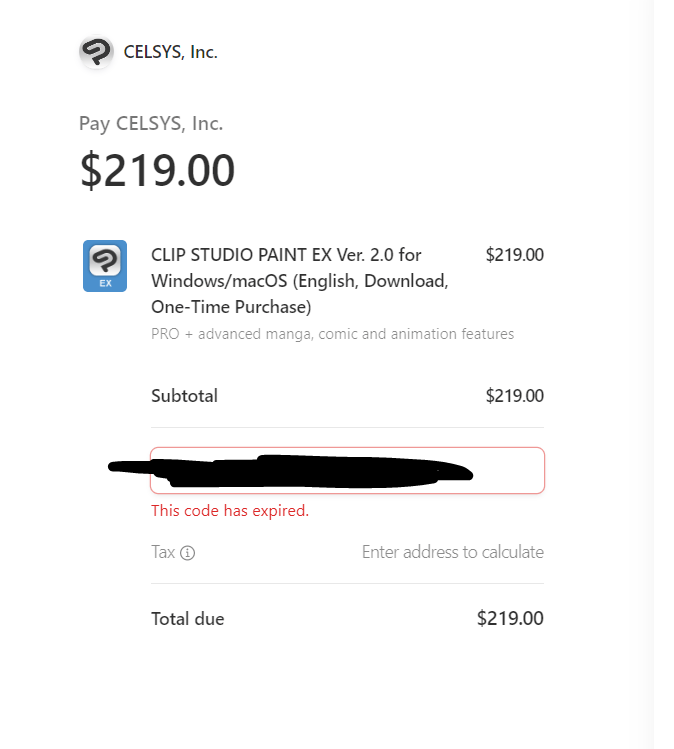Click the Tax info icon

tap(187, 553)
